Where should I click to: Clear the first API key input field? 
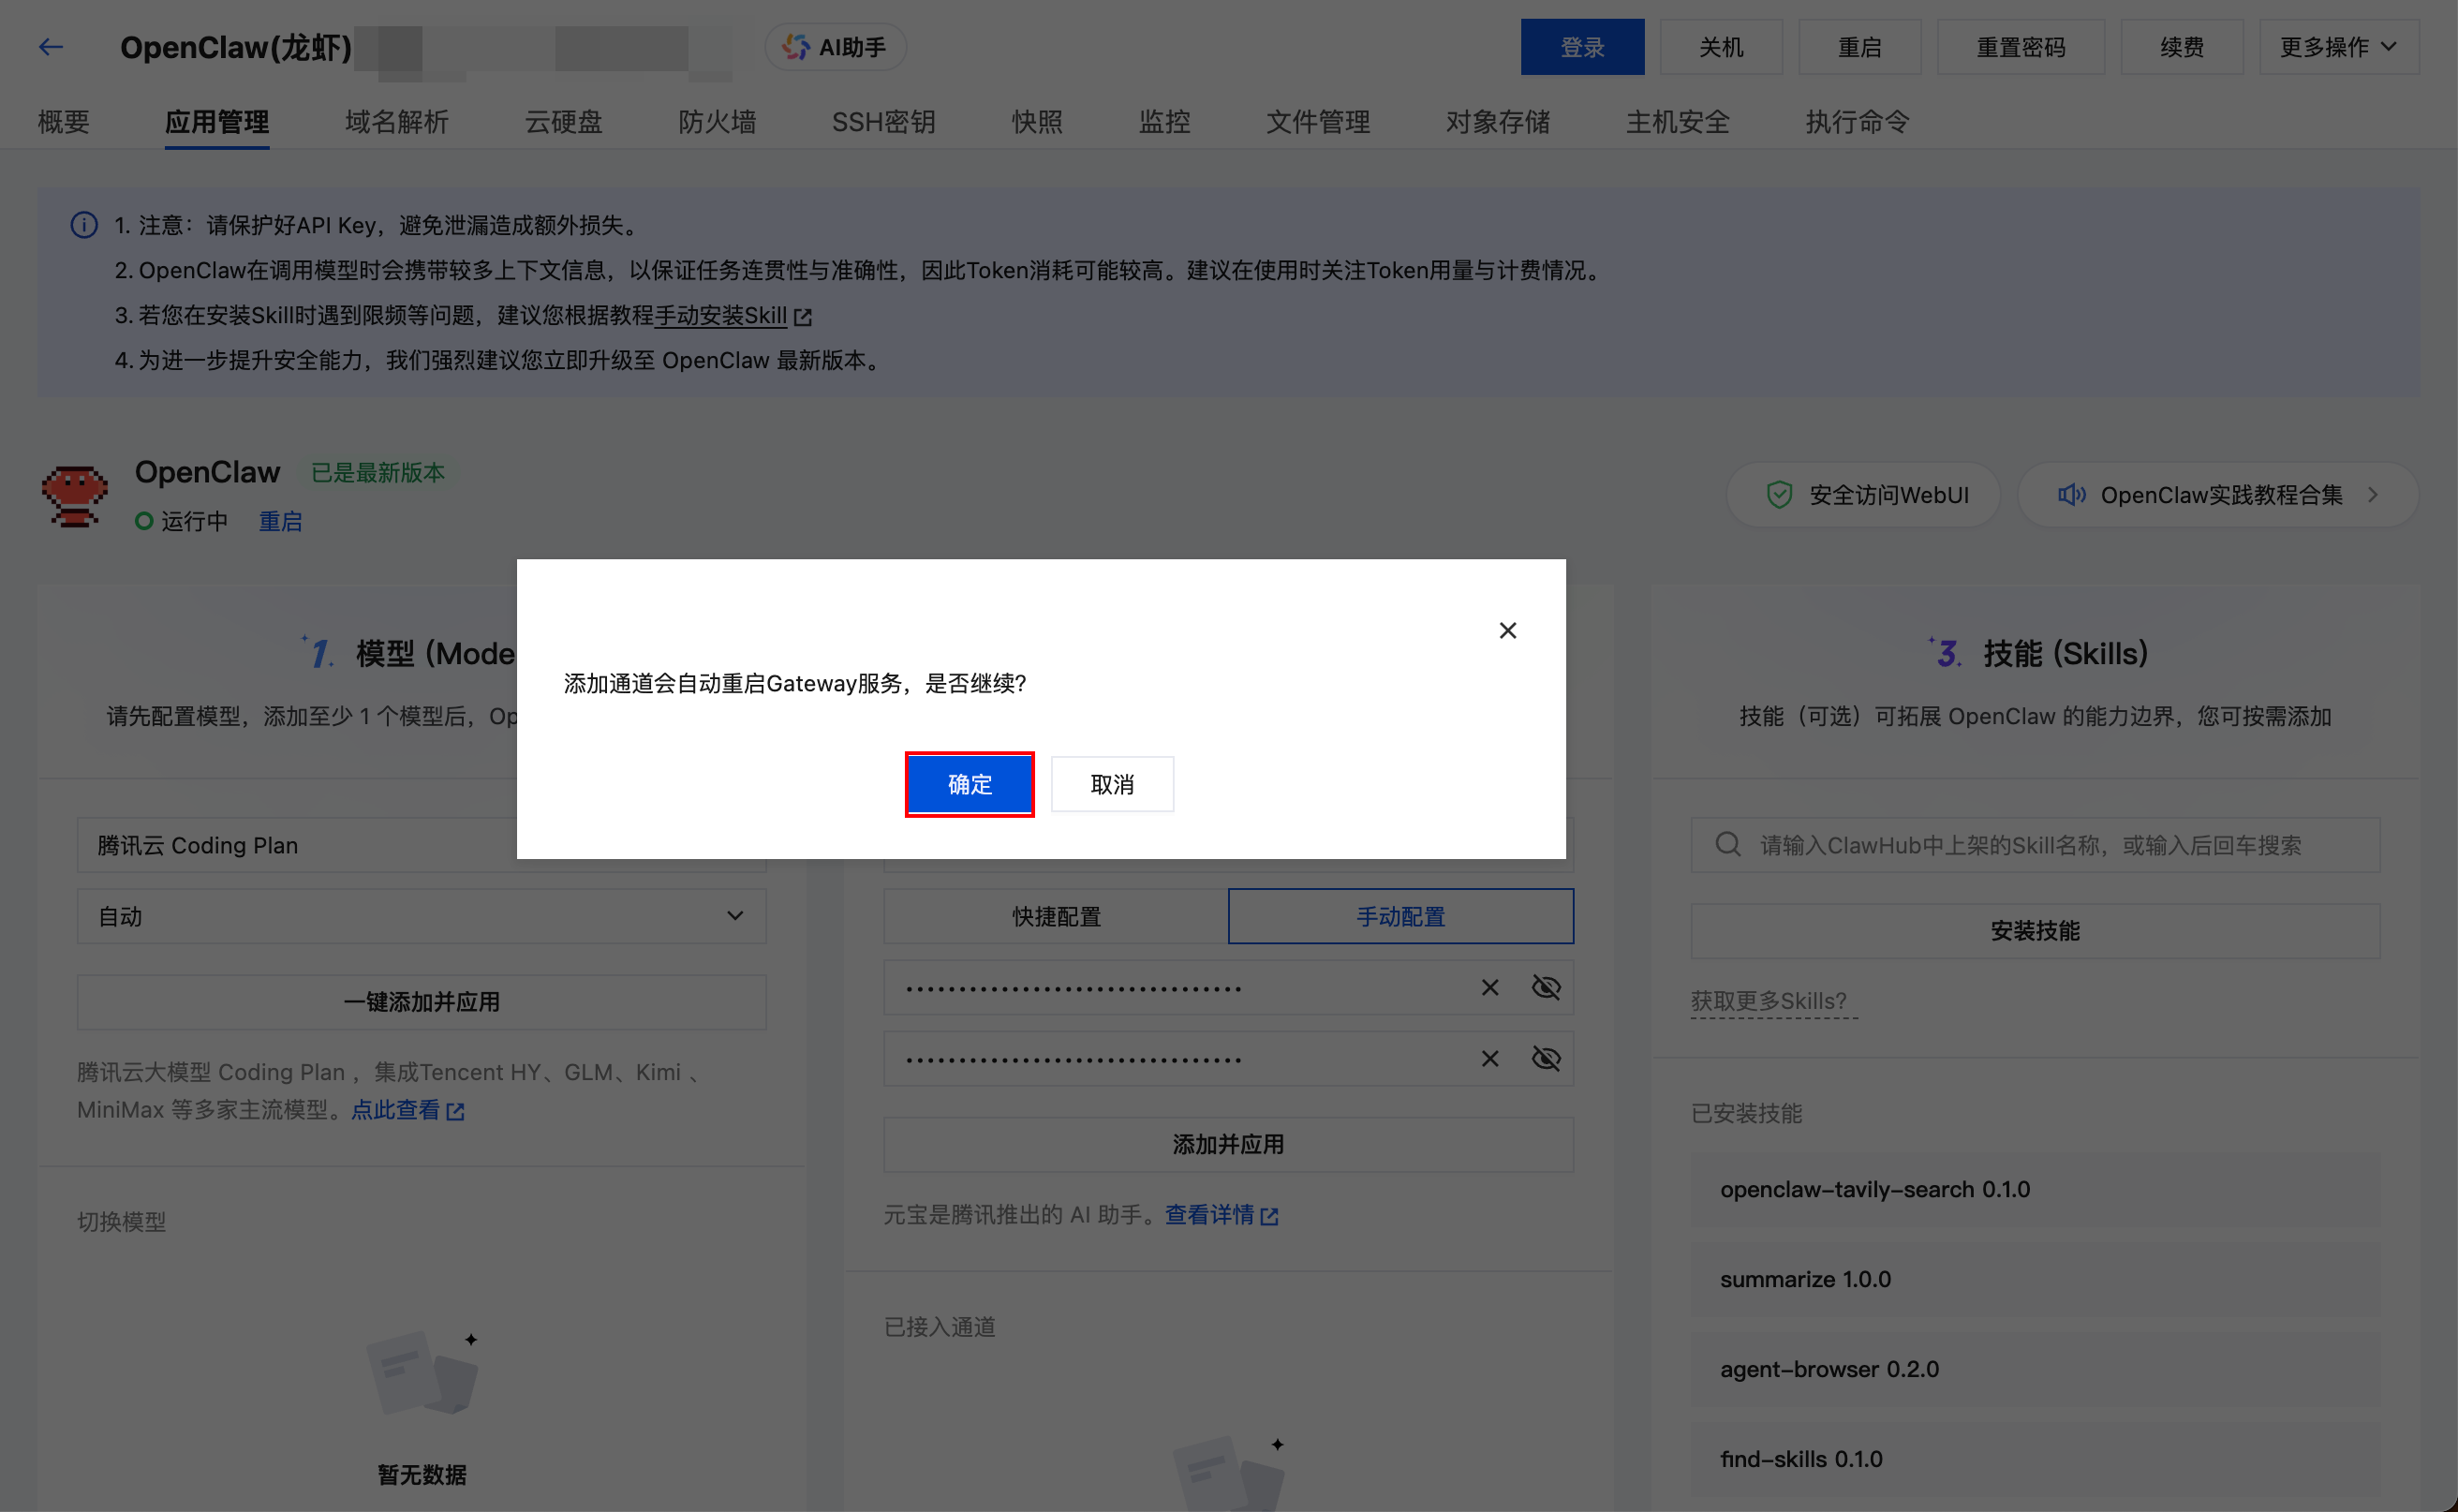pyautogui.click(x=1489, y=987)
